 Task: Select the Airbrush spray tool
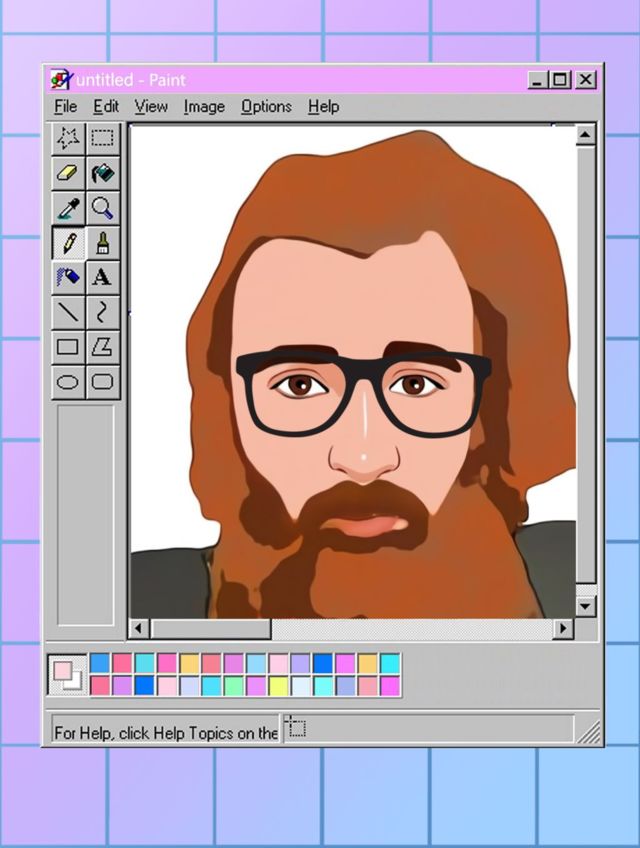(68, 277)
